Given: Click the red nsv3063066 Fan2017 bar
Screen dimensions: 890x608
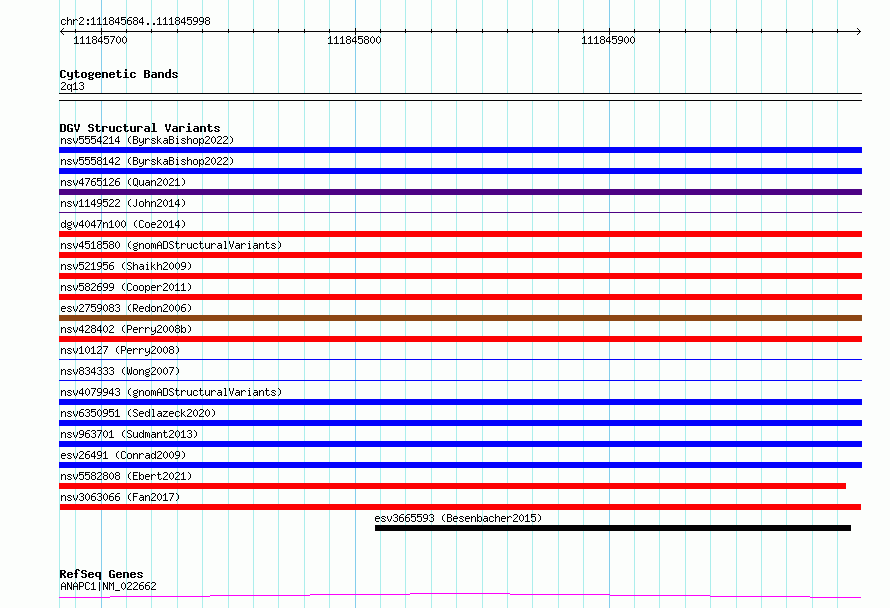Looking at the screenshot, I should 460,507.
